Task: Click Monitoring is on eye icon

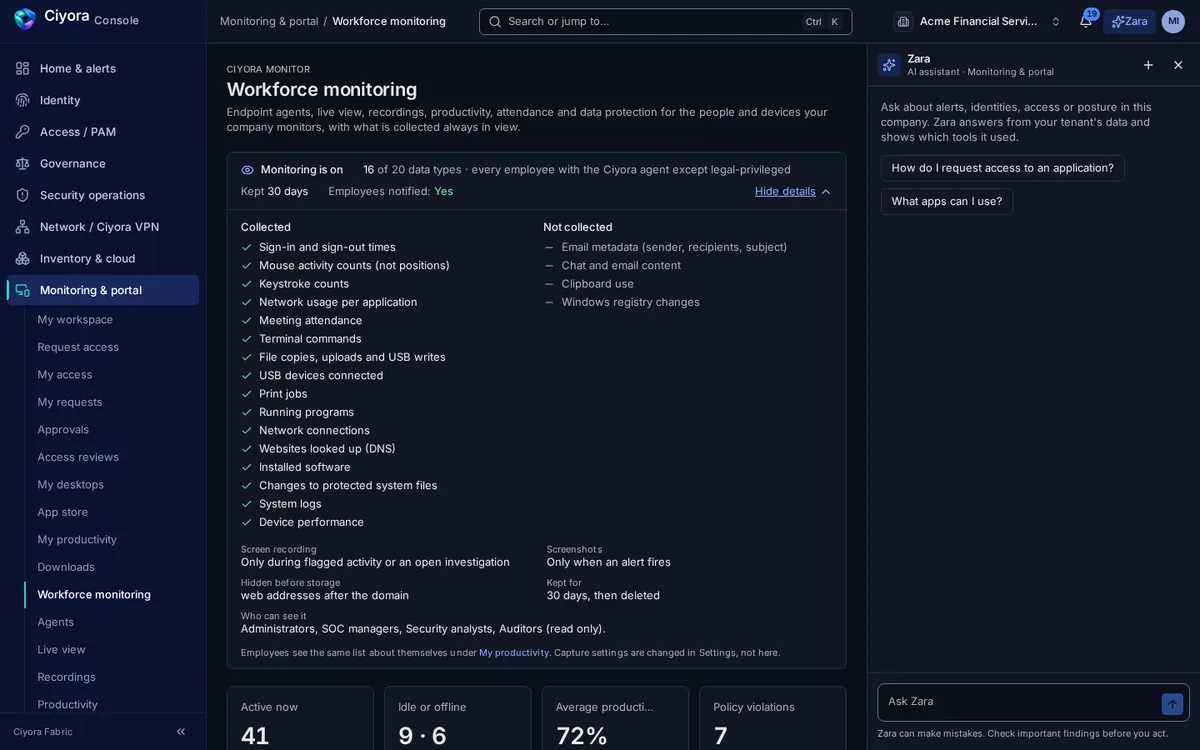Action: pos(248,170)
